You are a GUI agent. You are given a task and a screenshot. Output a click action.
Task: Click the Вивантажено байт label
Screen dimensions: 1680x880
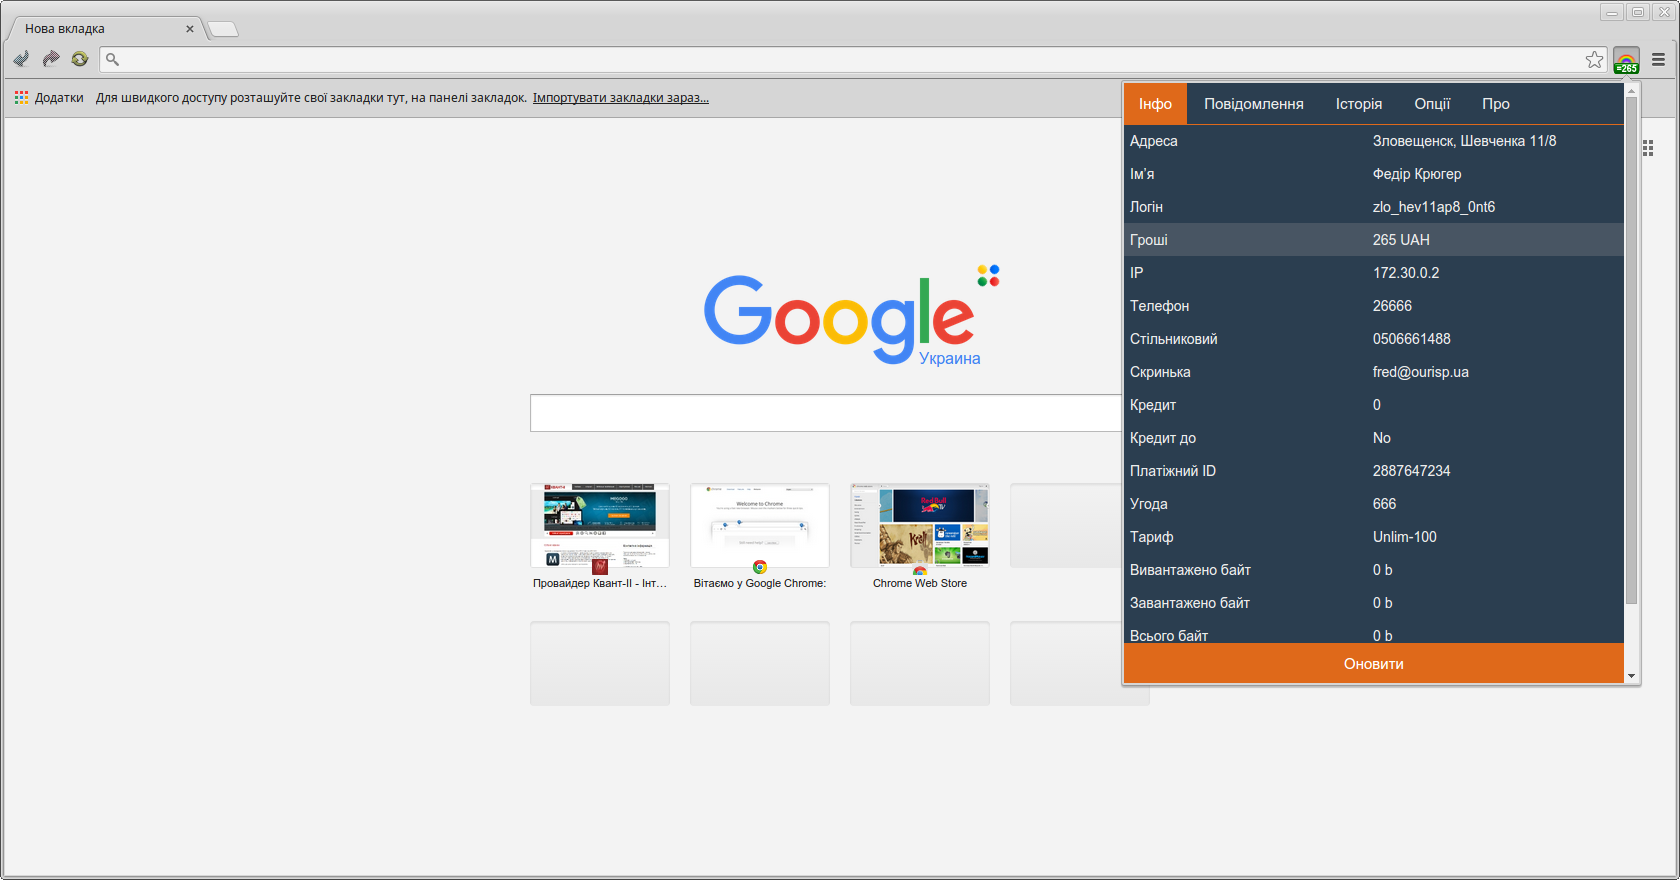1190,570
